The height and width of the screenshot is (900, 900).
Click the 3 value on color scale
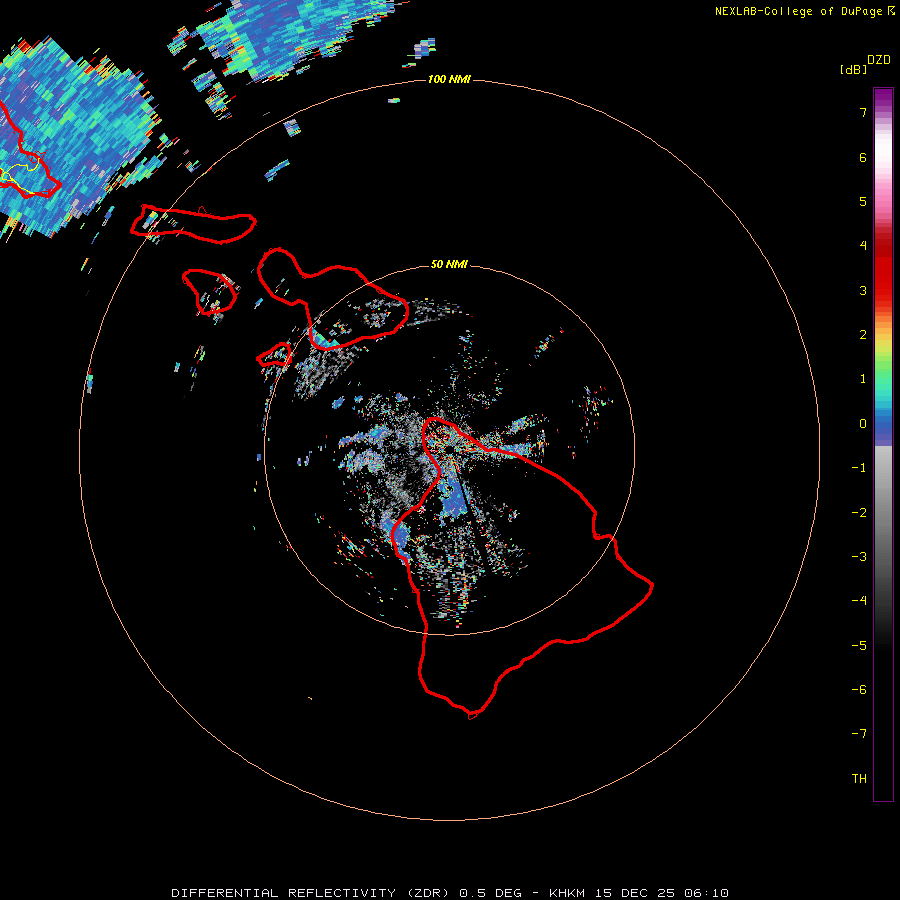[x=863, y=290]
